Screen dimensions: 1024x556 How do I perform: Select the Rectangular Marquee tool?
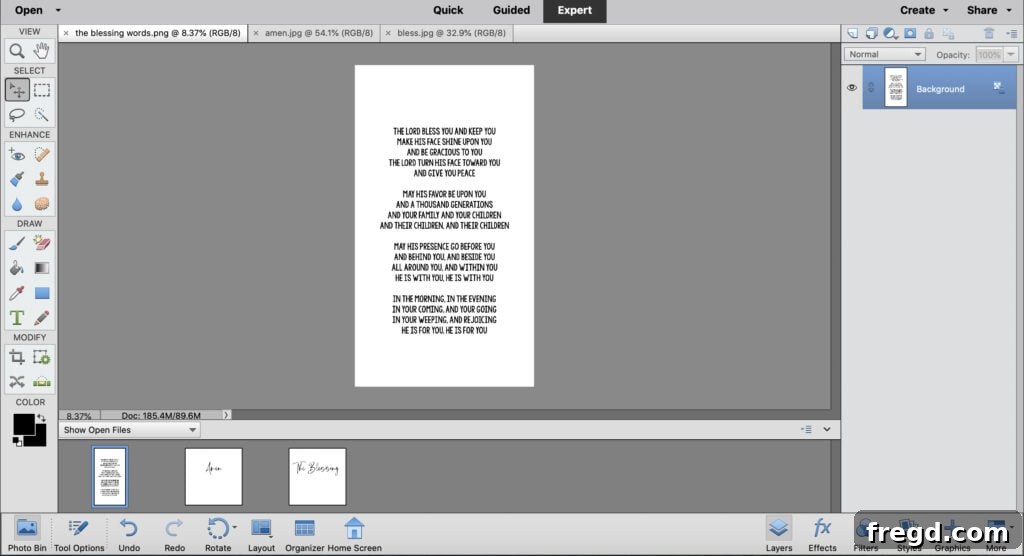(42, 90)
